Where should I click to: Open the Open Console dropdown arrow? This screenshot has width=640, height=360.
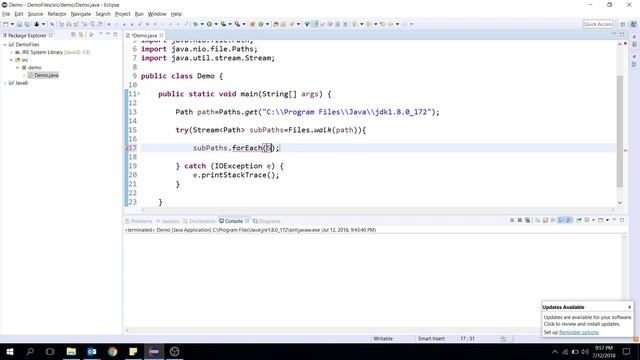click(x=607, y=220)
